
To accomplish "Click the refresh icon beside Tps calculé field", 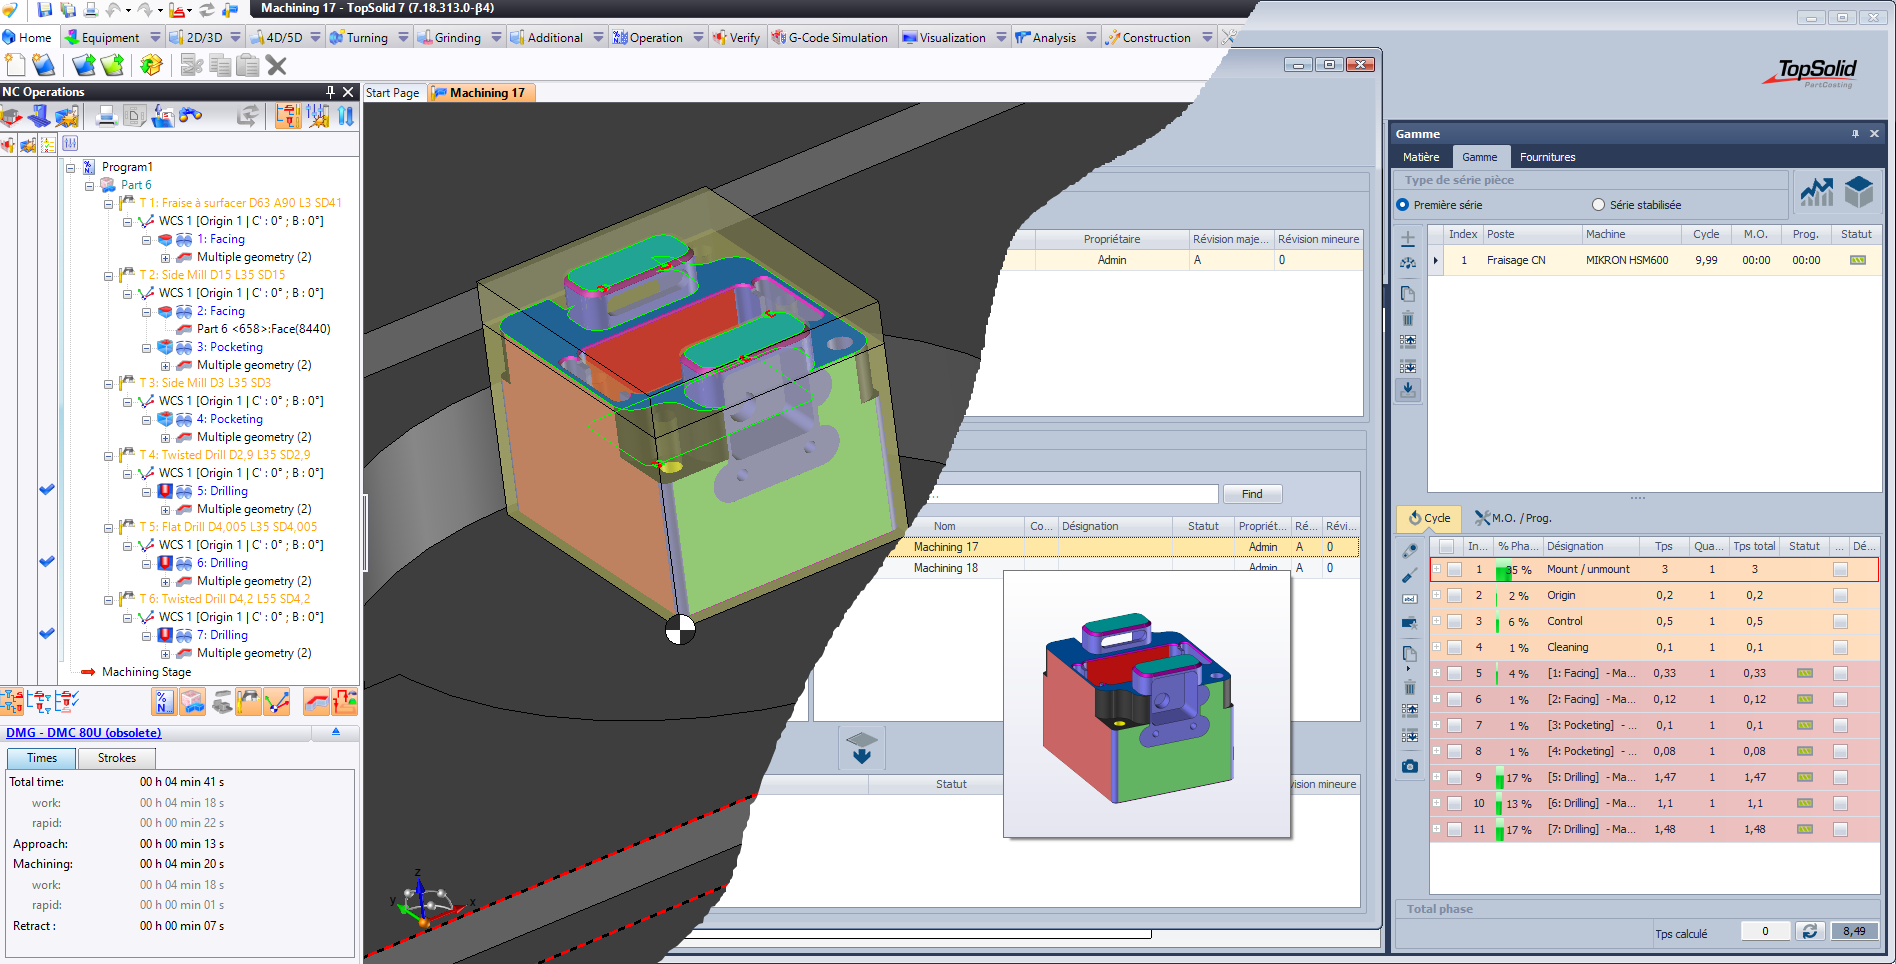I will tap(1810, 931).
